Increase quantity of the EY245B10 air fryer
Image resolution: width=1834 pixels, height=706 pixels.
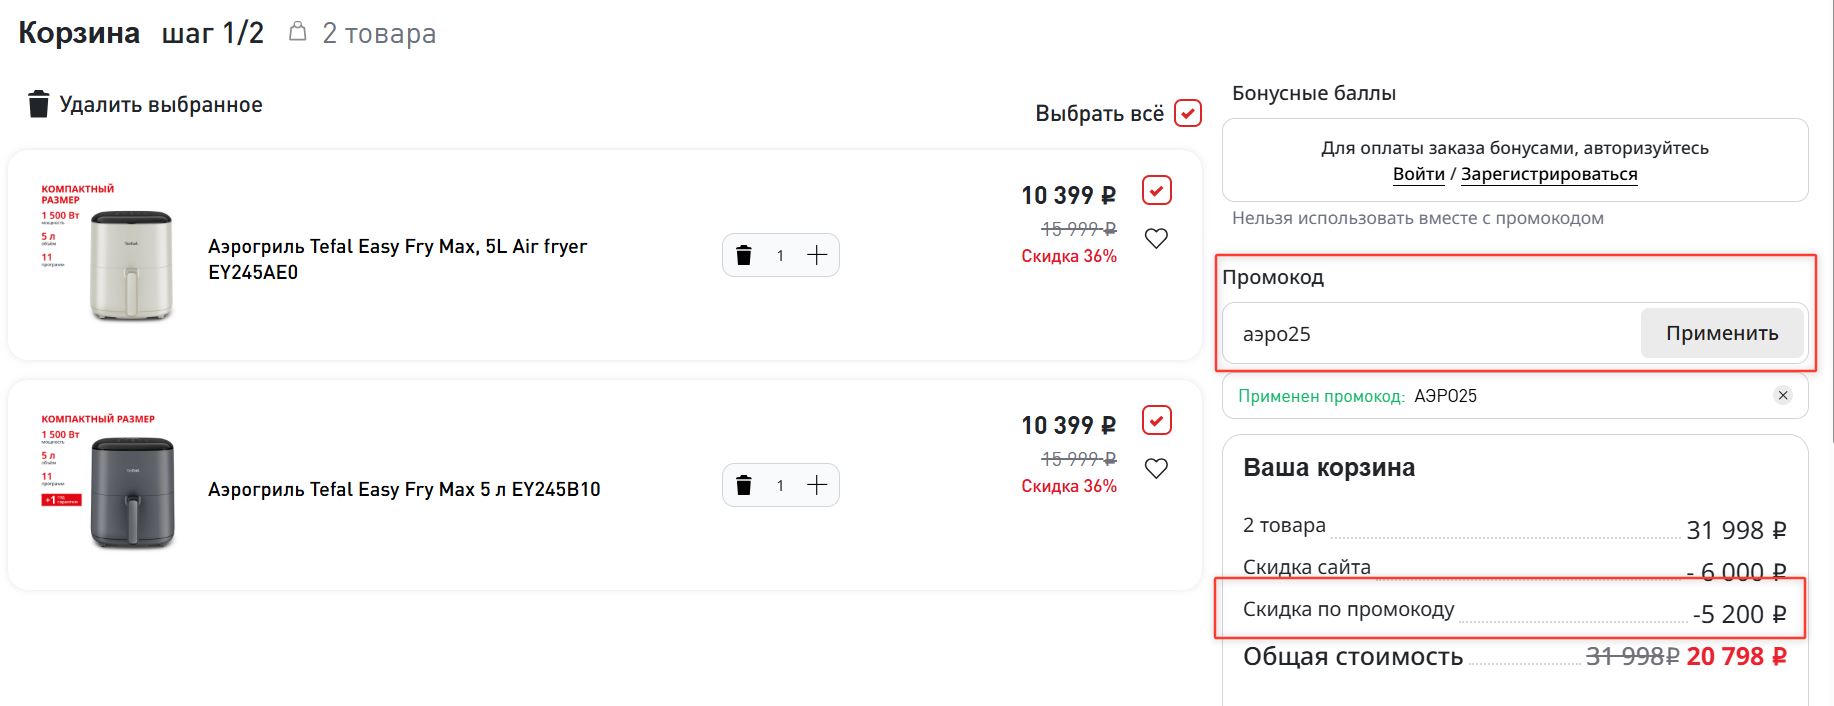[x=817, y=485]
